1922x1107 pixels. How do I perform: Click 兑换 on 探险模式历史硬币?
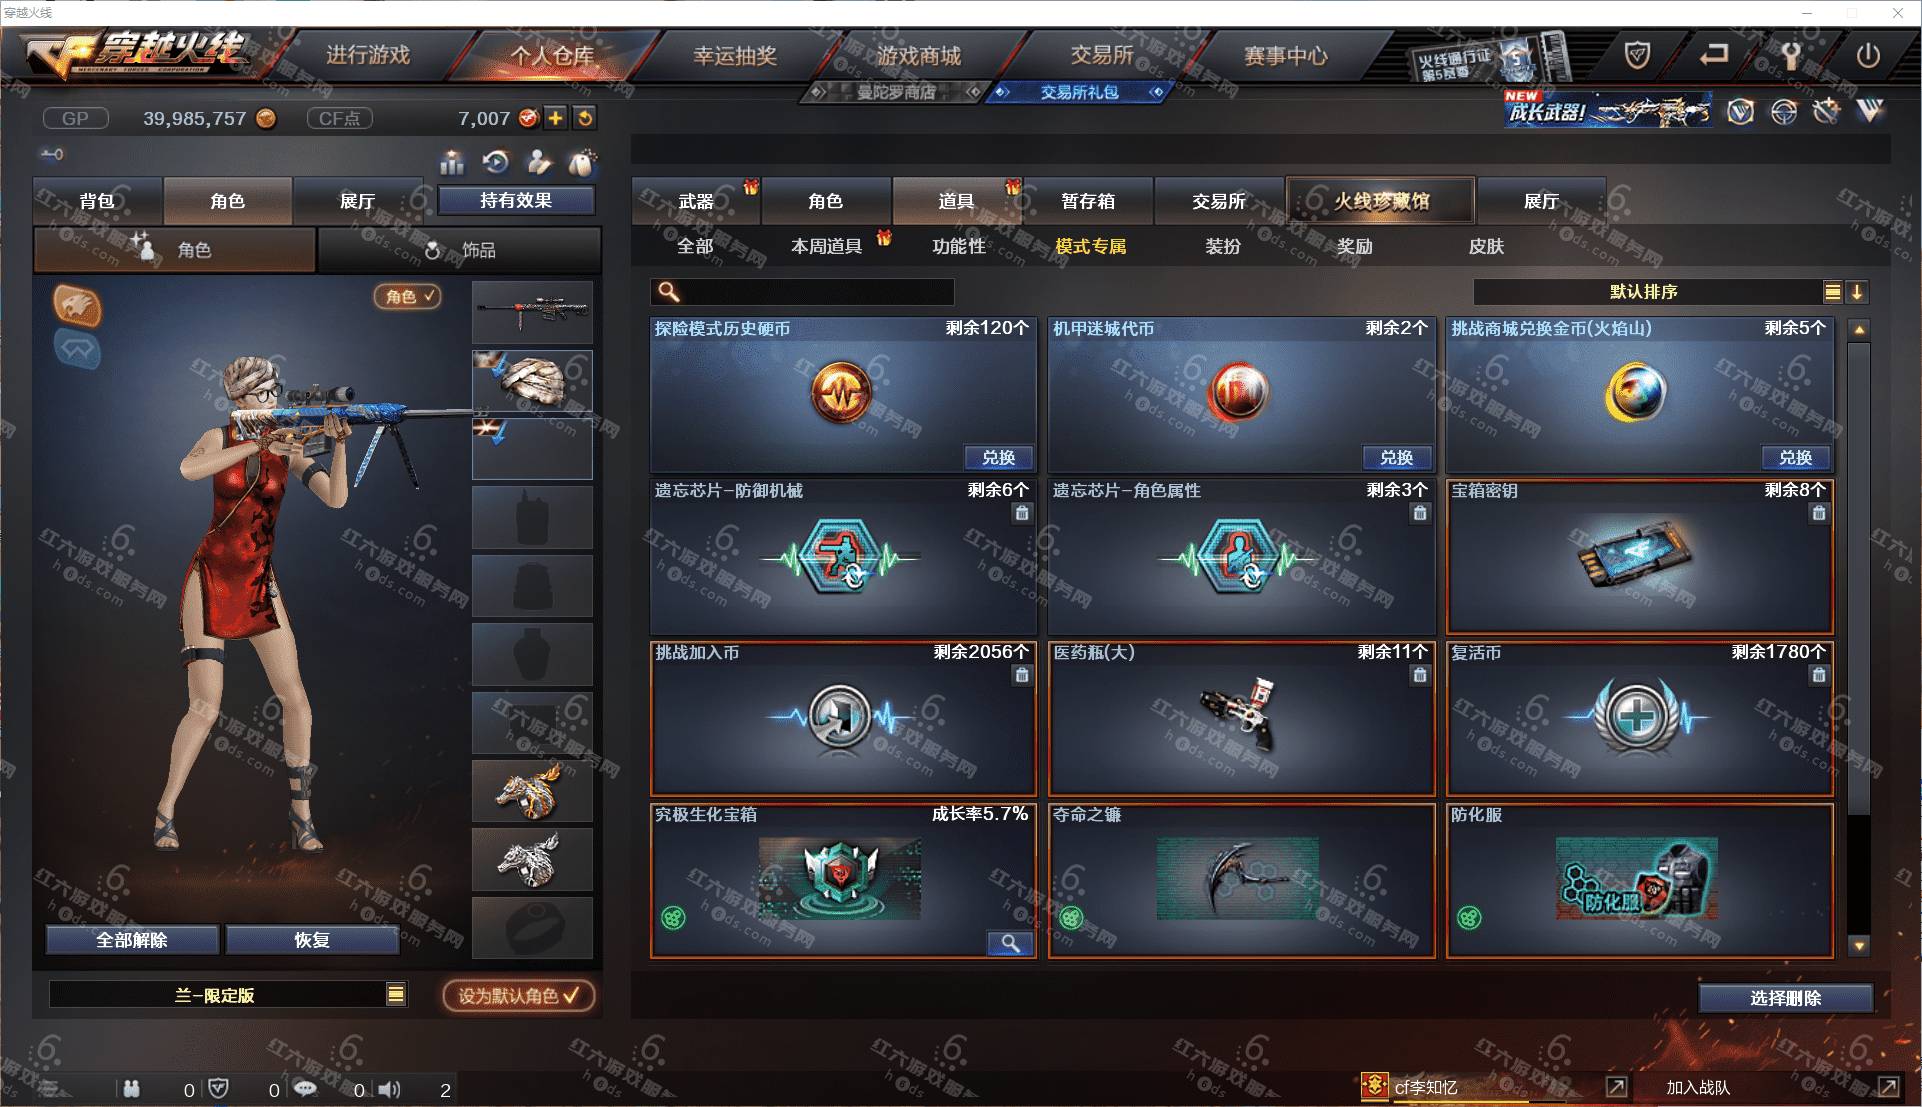pyautogui.click(x=998, y=458)
